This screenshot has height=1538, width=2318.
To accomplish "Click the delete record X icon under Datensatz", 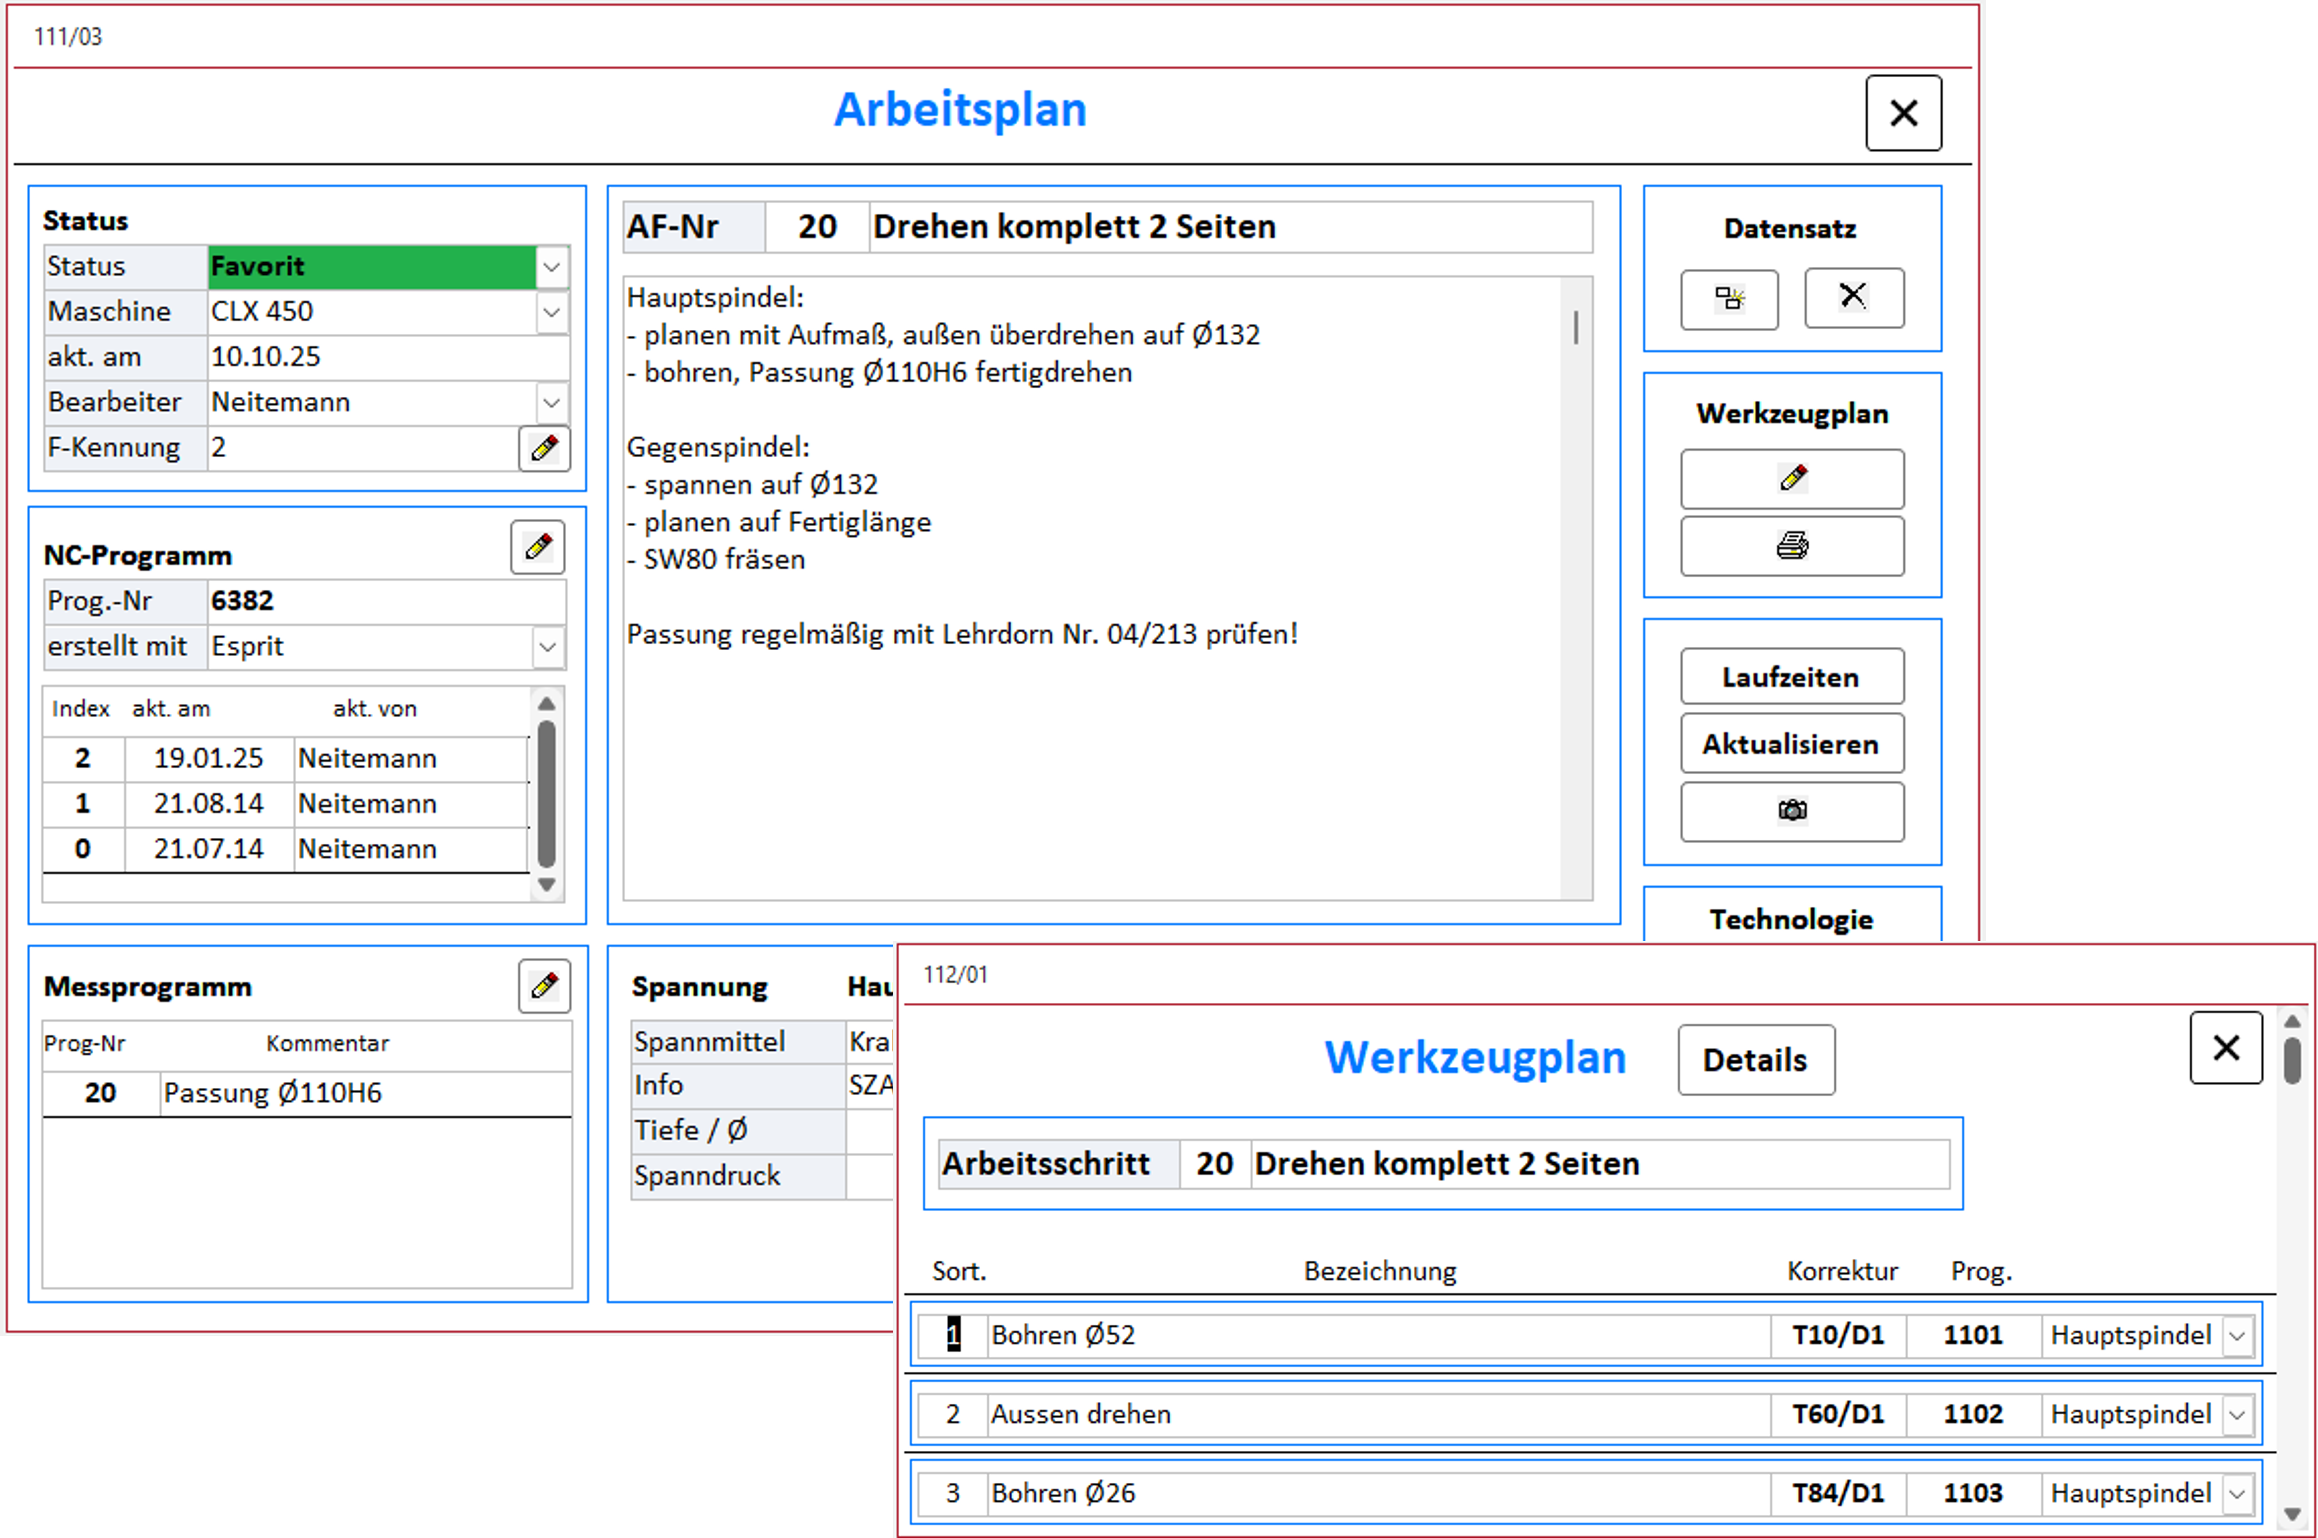I will coord(1853,297).
